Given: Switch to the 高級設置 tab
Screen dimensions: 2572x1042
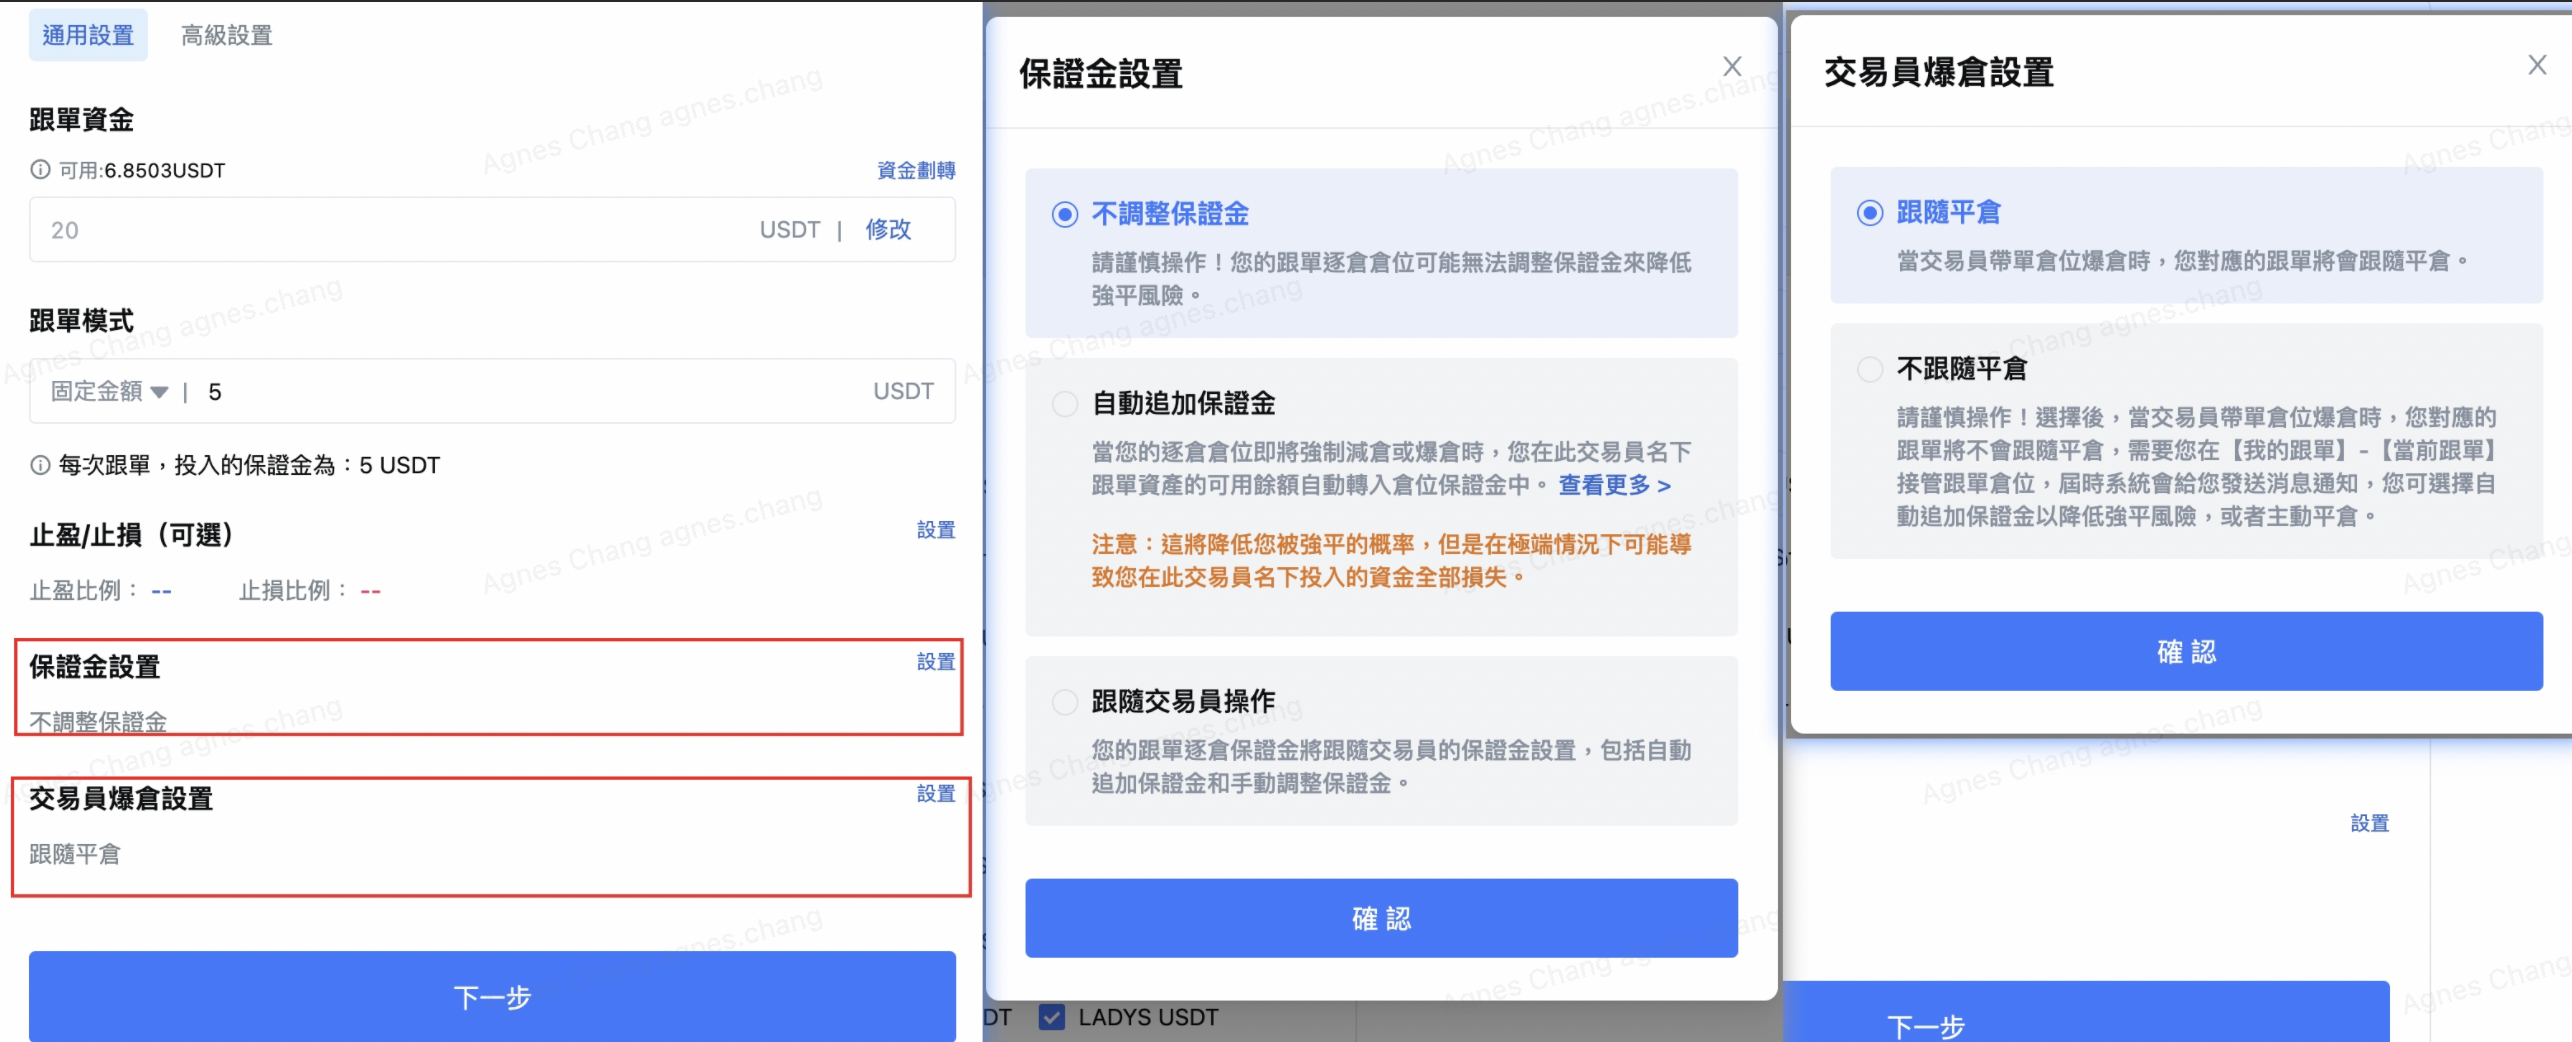Looking at the screenshot, I should coord(226,36).
